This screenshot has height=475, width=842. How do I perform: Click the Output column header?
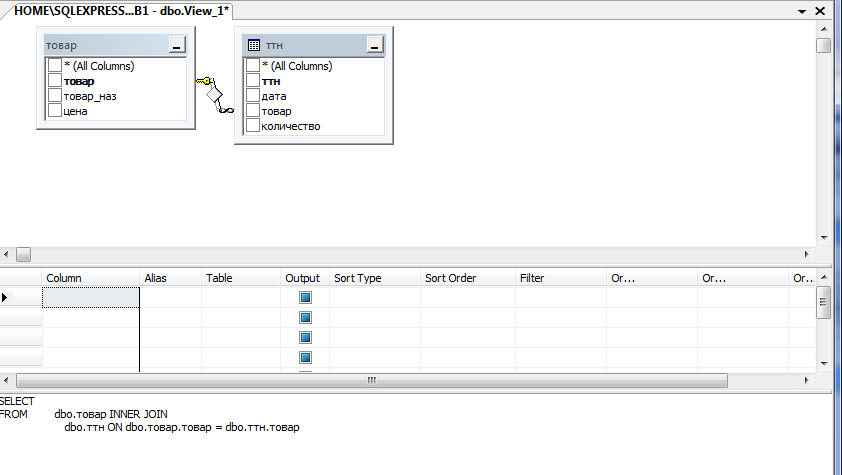click(304, 278)
